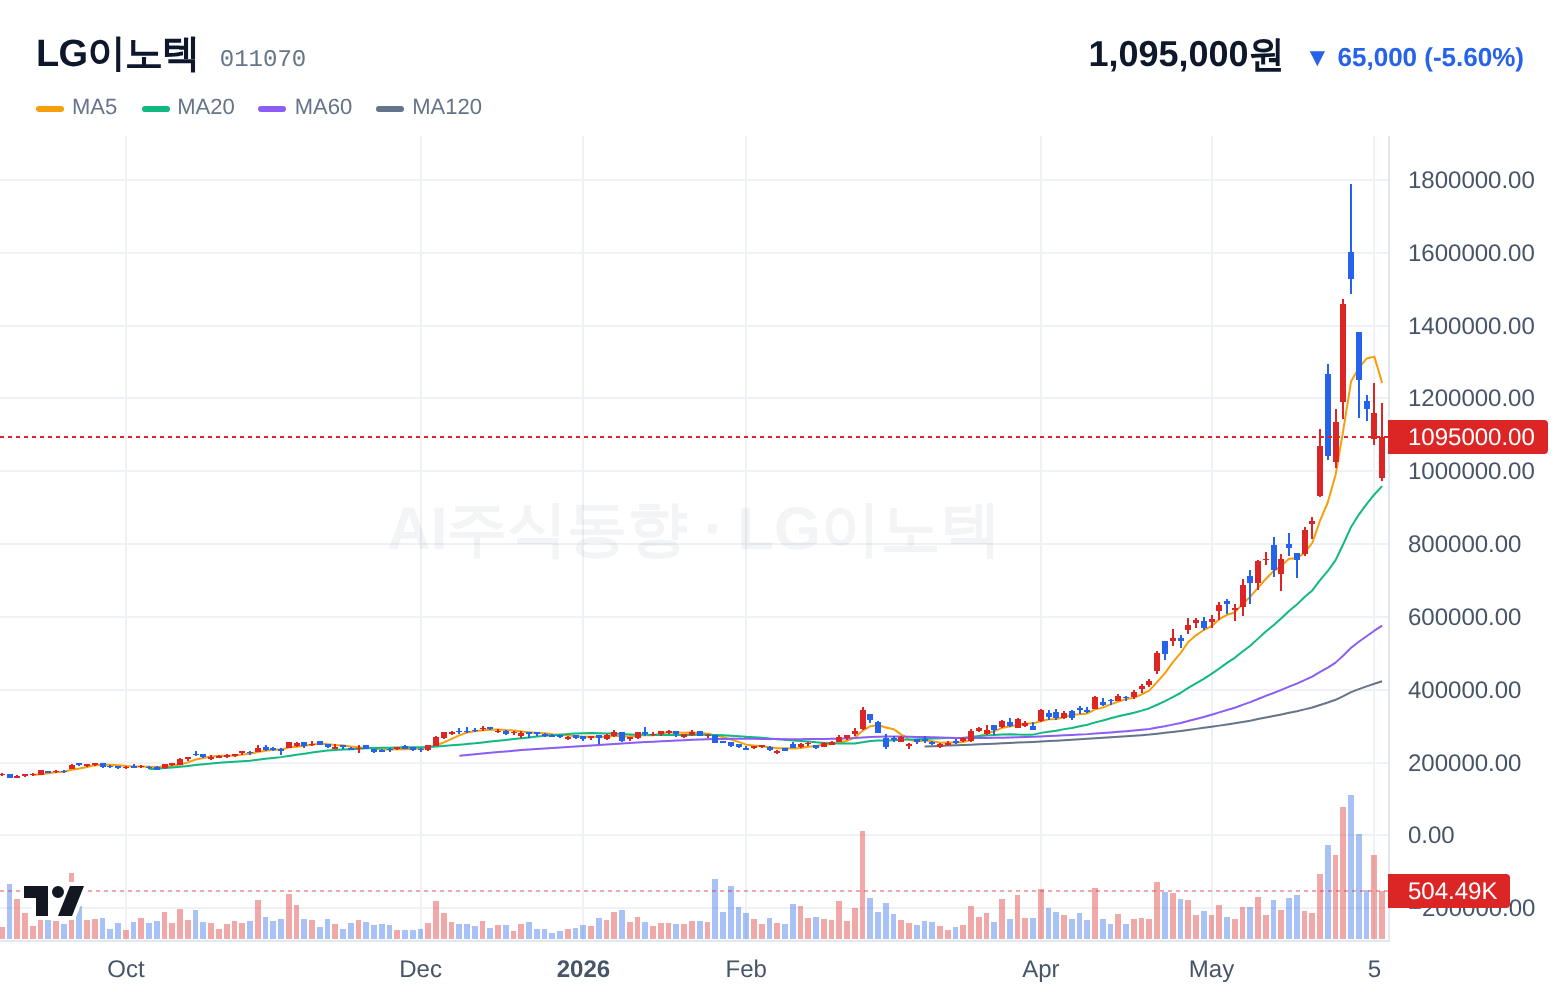
Task: Click the MA20 legend label
Action: (x=205, y=107)
